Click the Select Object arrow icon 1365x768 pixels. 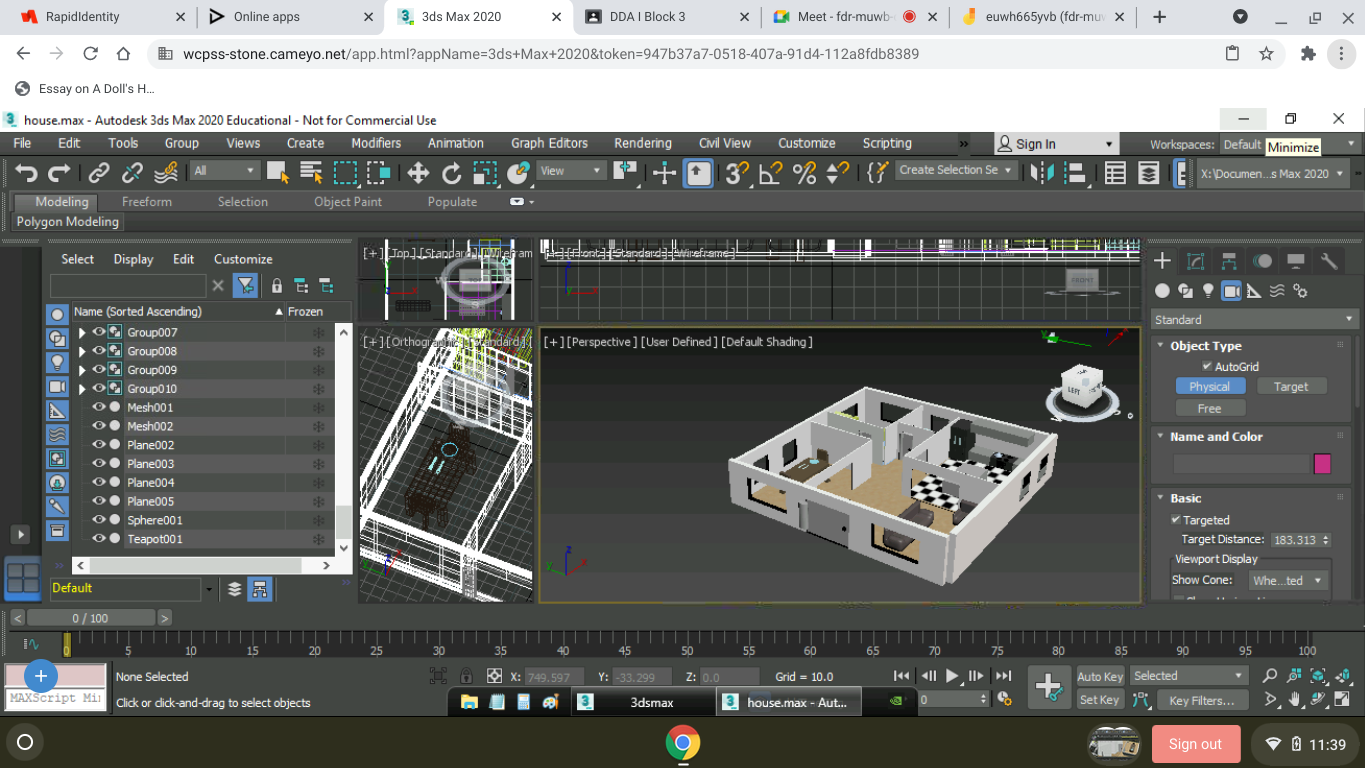[x=276, y=172]
